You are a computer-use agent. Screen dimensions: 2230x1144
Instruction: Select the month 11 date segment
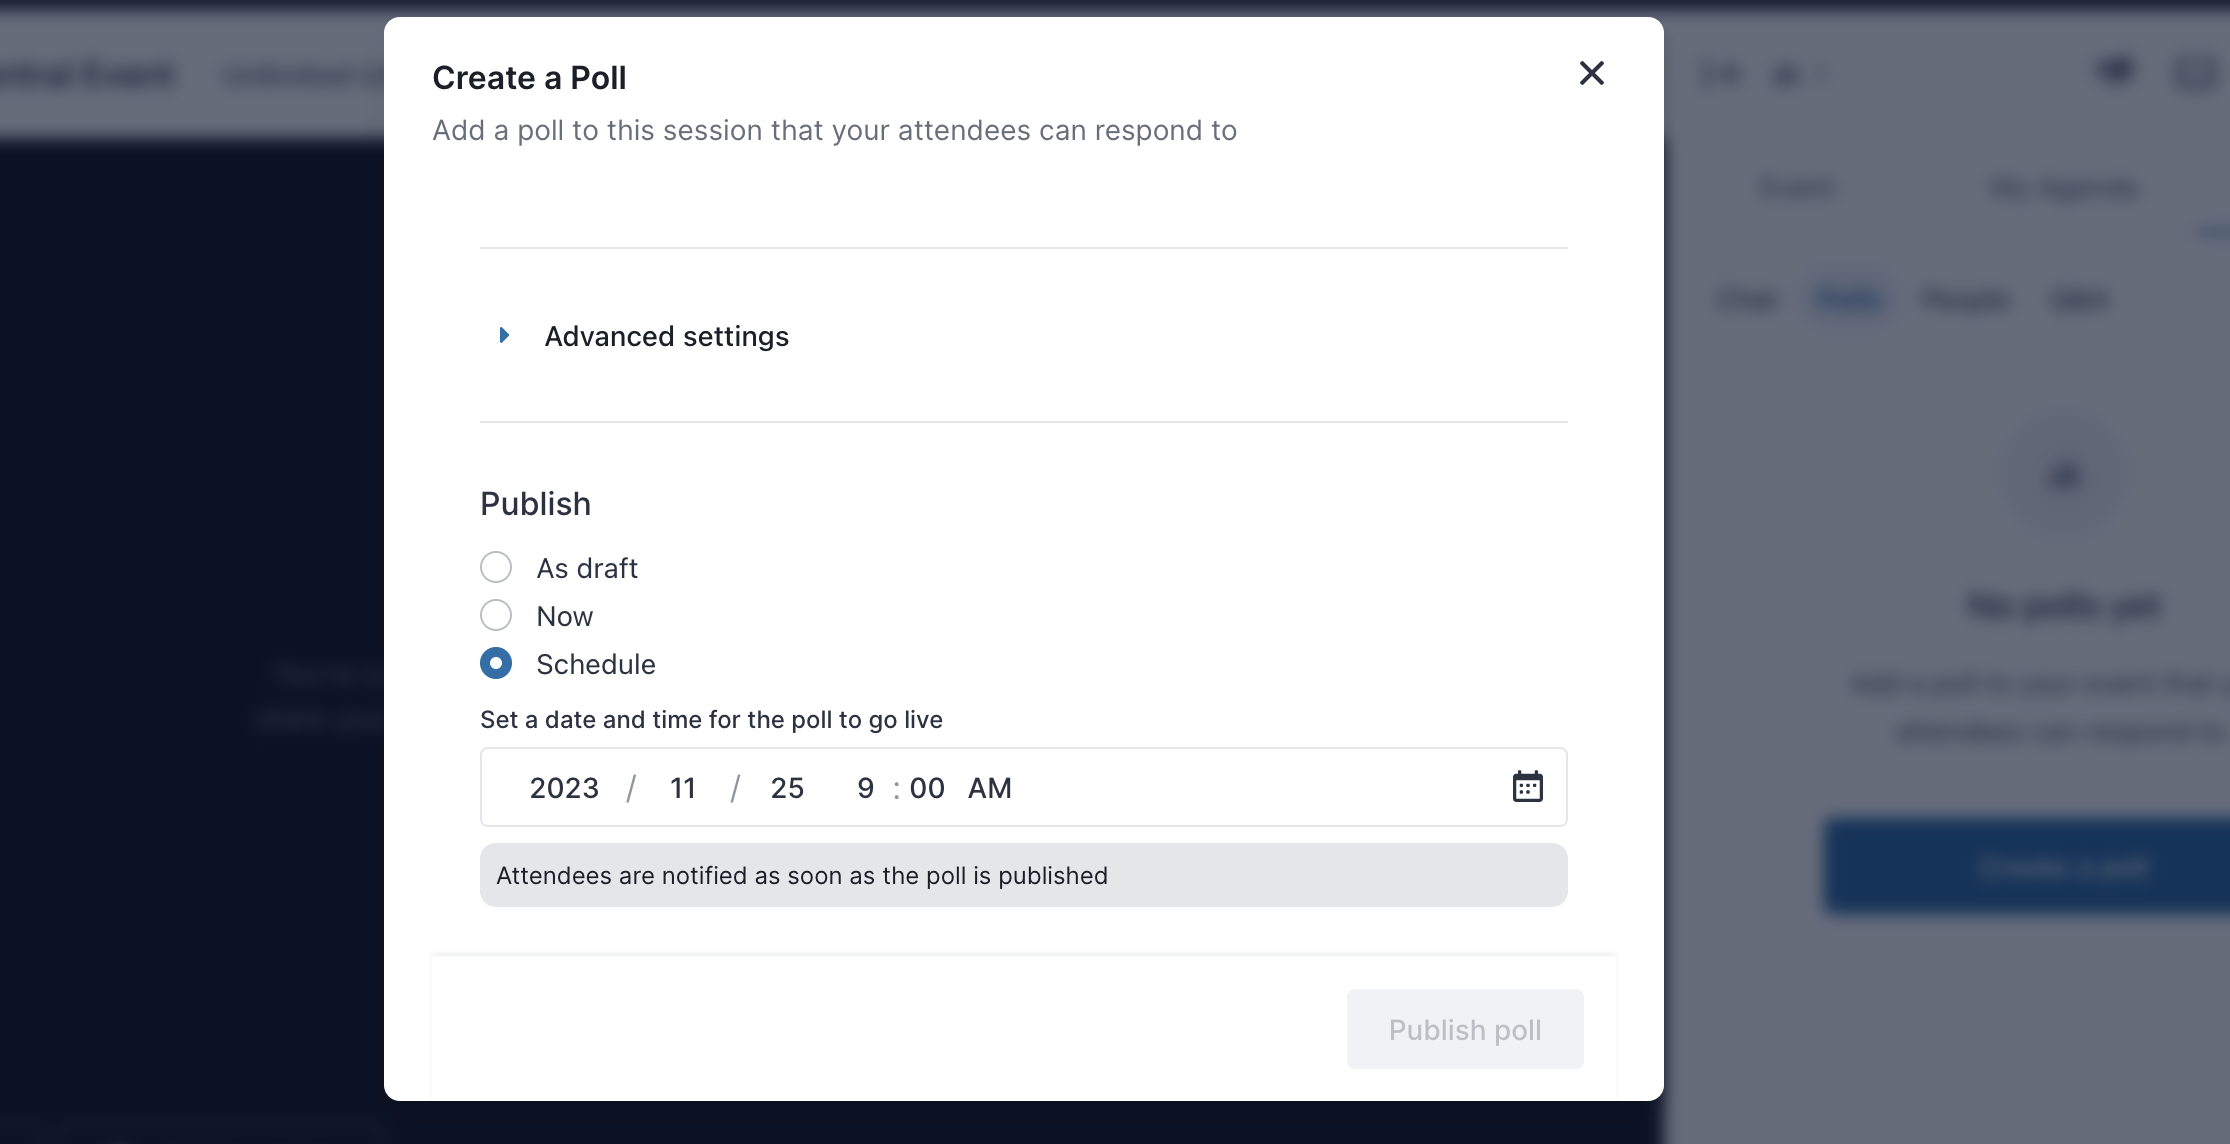tap(683, 788)
